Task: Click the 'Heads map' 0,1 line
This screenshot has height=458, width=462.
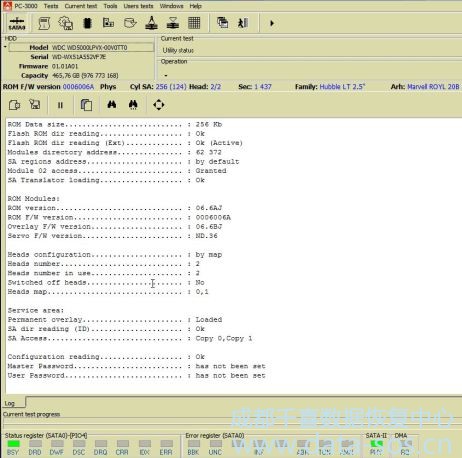Action: pyautogui.click(x=108, y=292)
